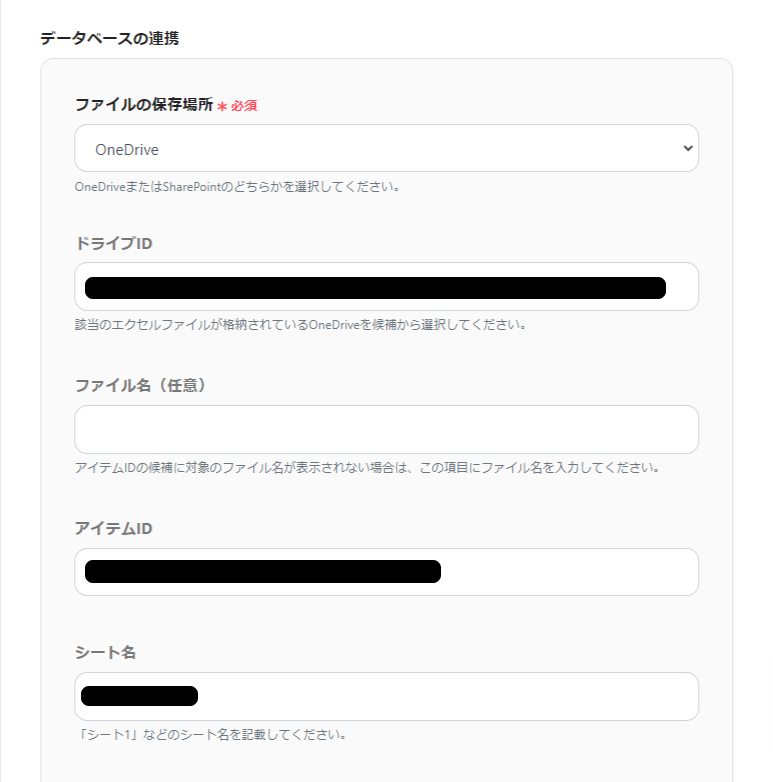Click the masked value inside the シート名 field
This screenshot has width=773, height=782.
tap(139, 696)
